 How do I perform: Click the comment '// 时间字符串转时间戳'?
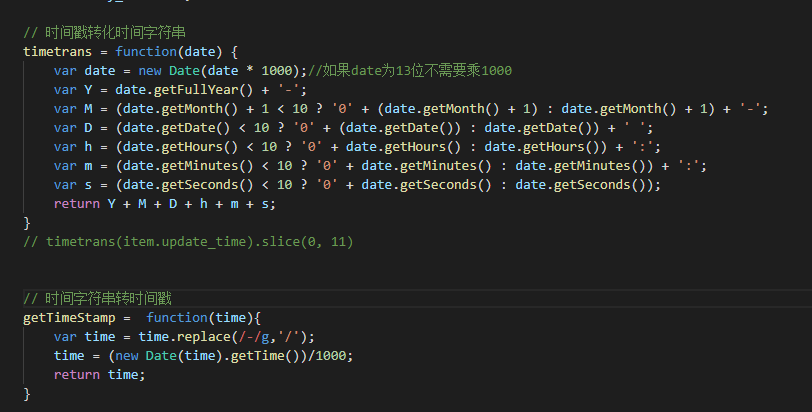coord(97,299)
